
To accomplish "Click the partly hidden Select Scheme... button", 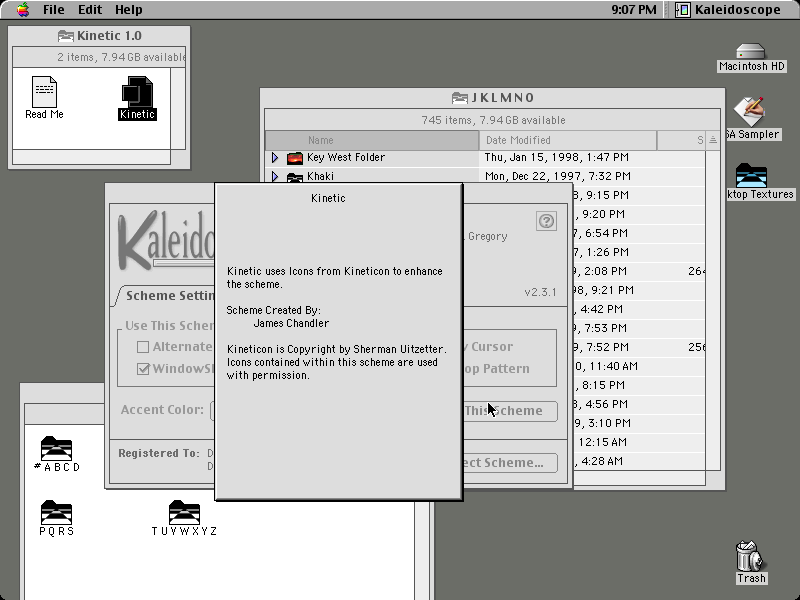I will click(x=510, y=463).
